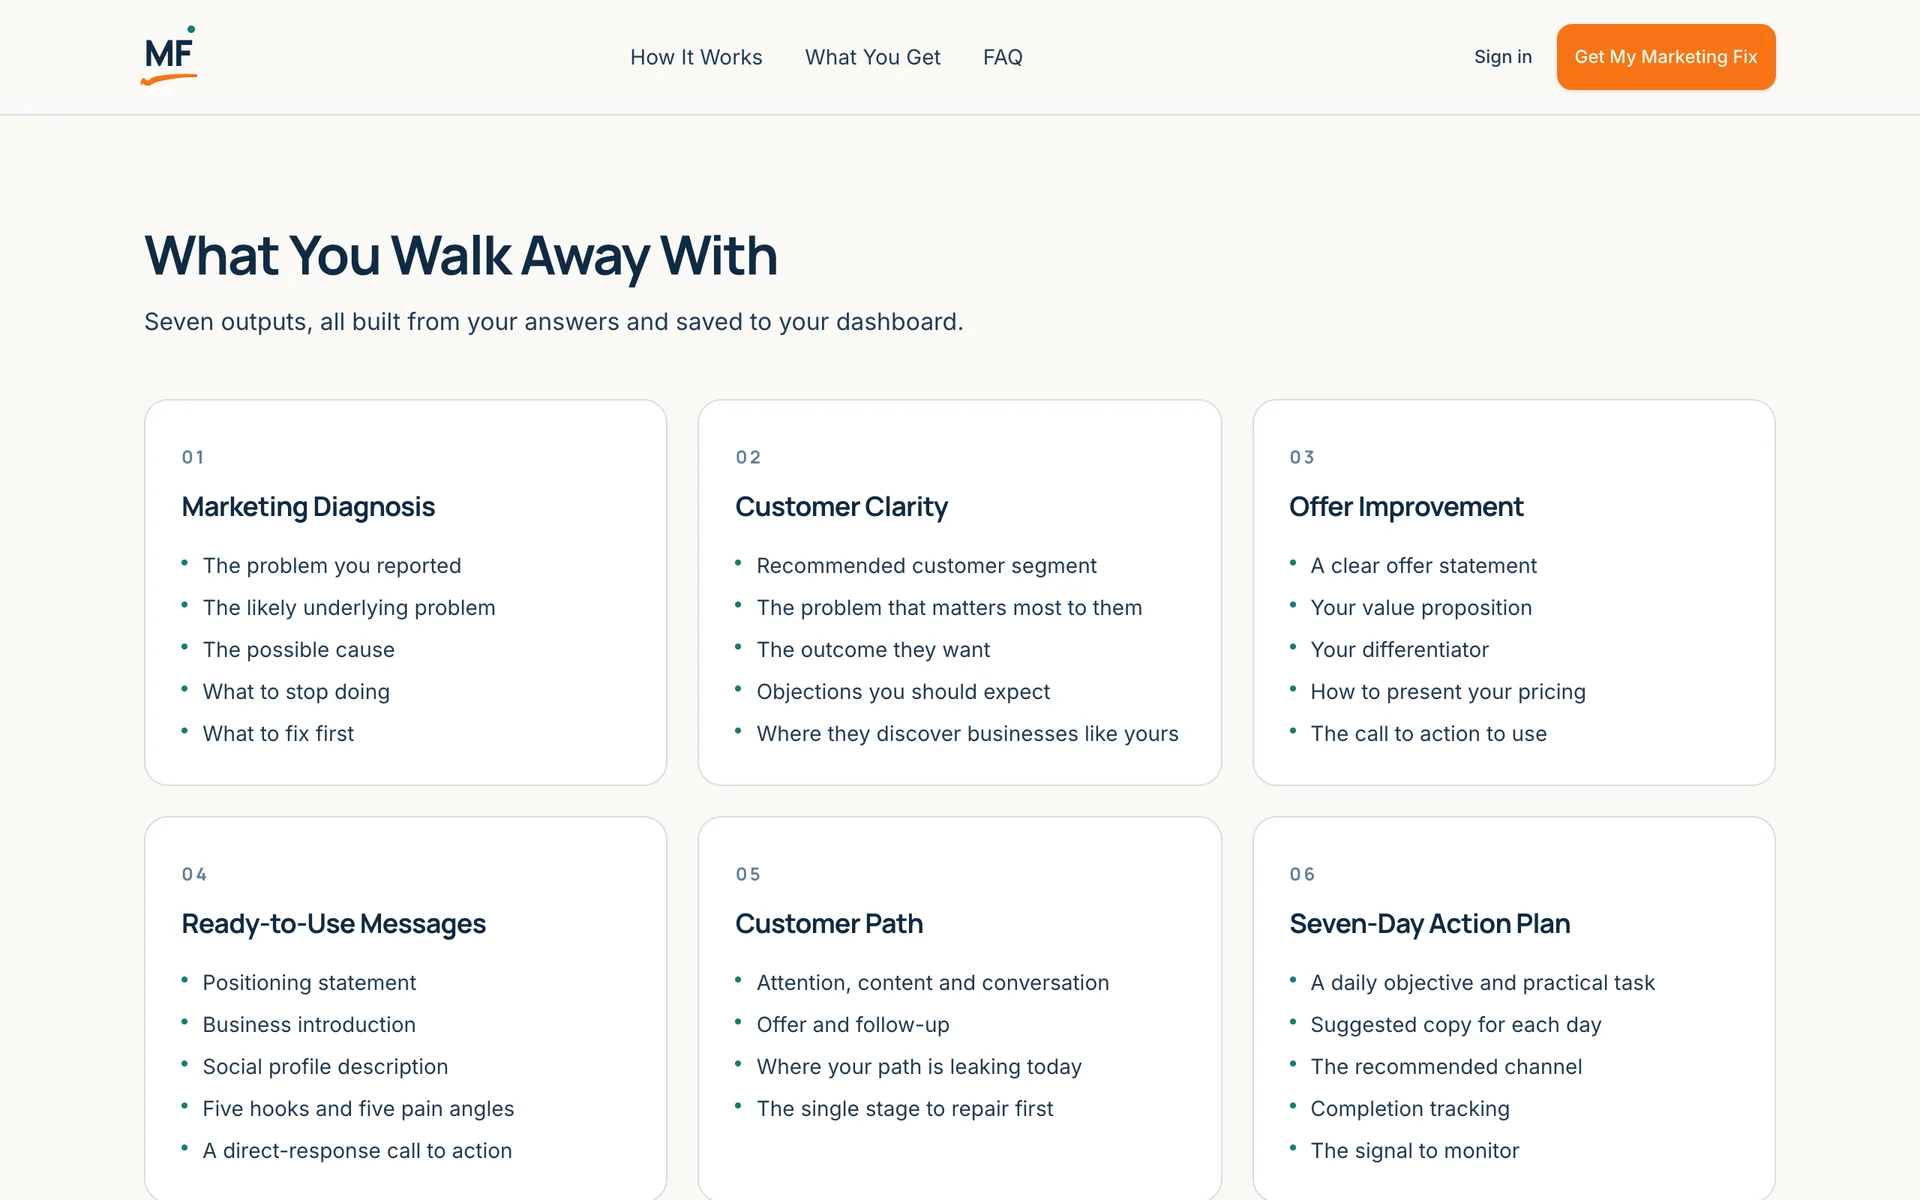Viewport: 1920px width, 1200px height.
Task: Click 'What to stop doing' item
Action: (296, 692)
